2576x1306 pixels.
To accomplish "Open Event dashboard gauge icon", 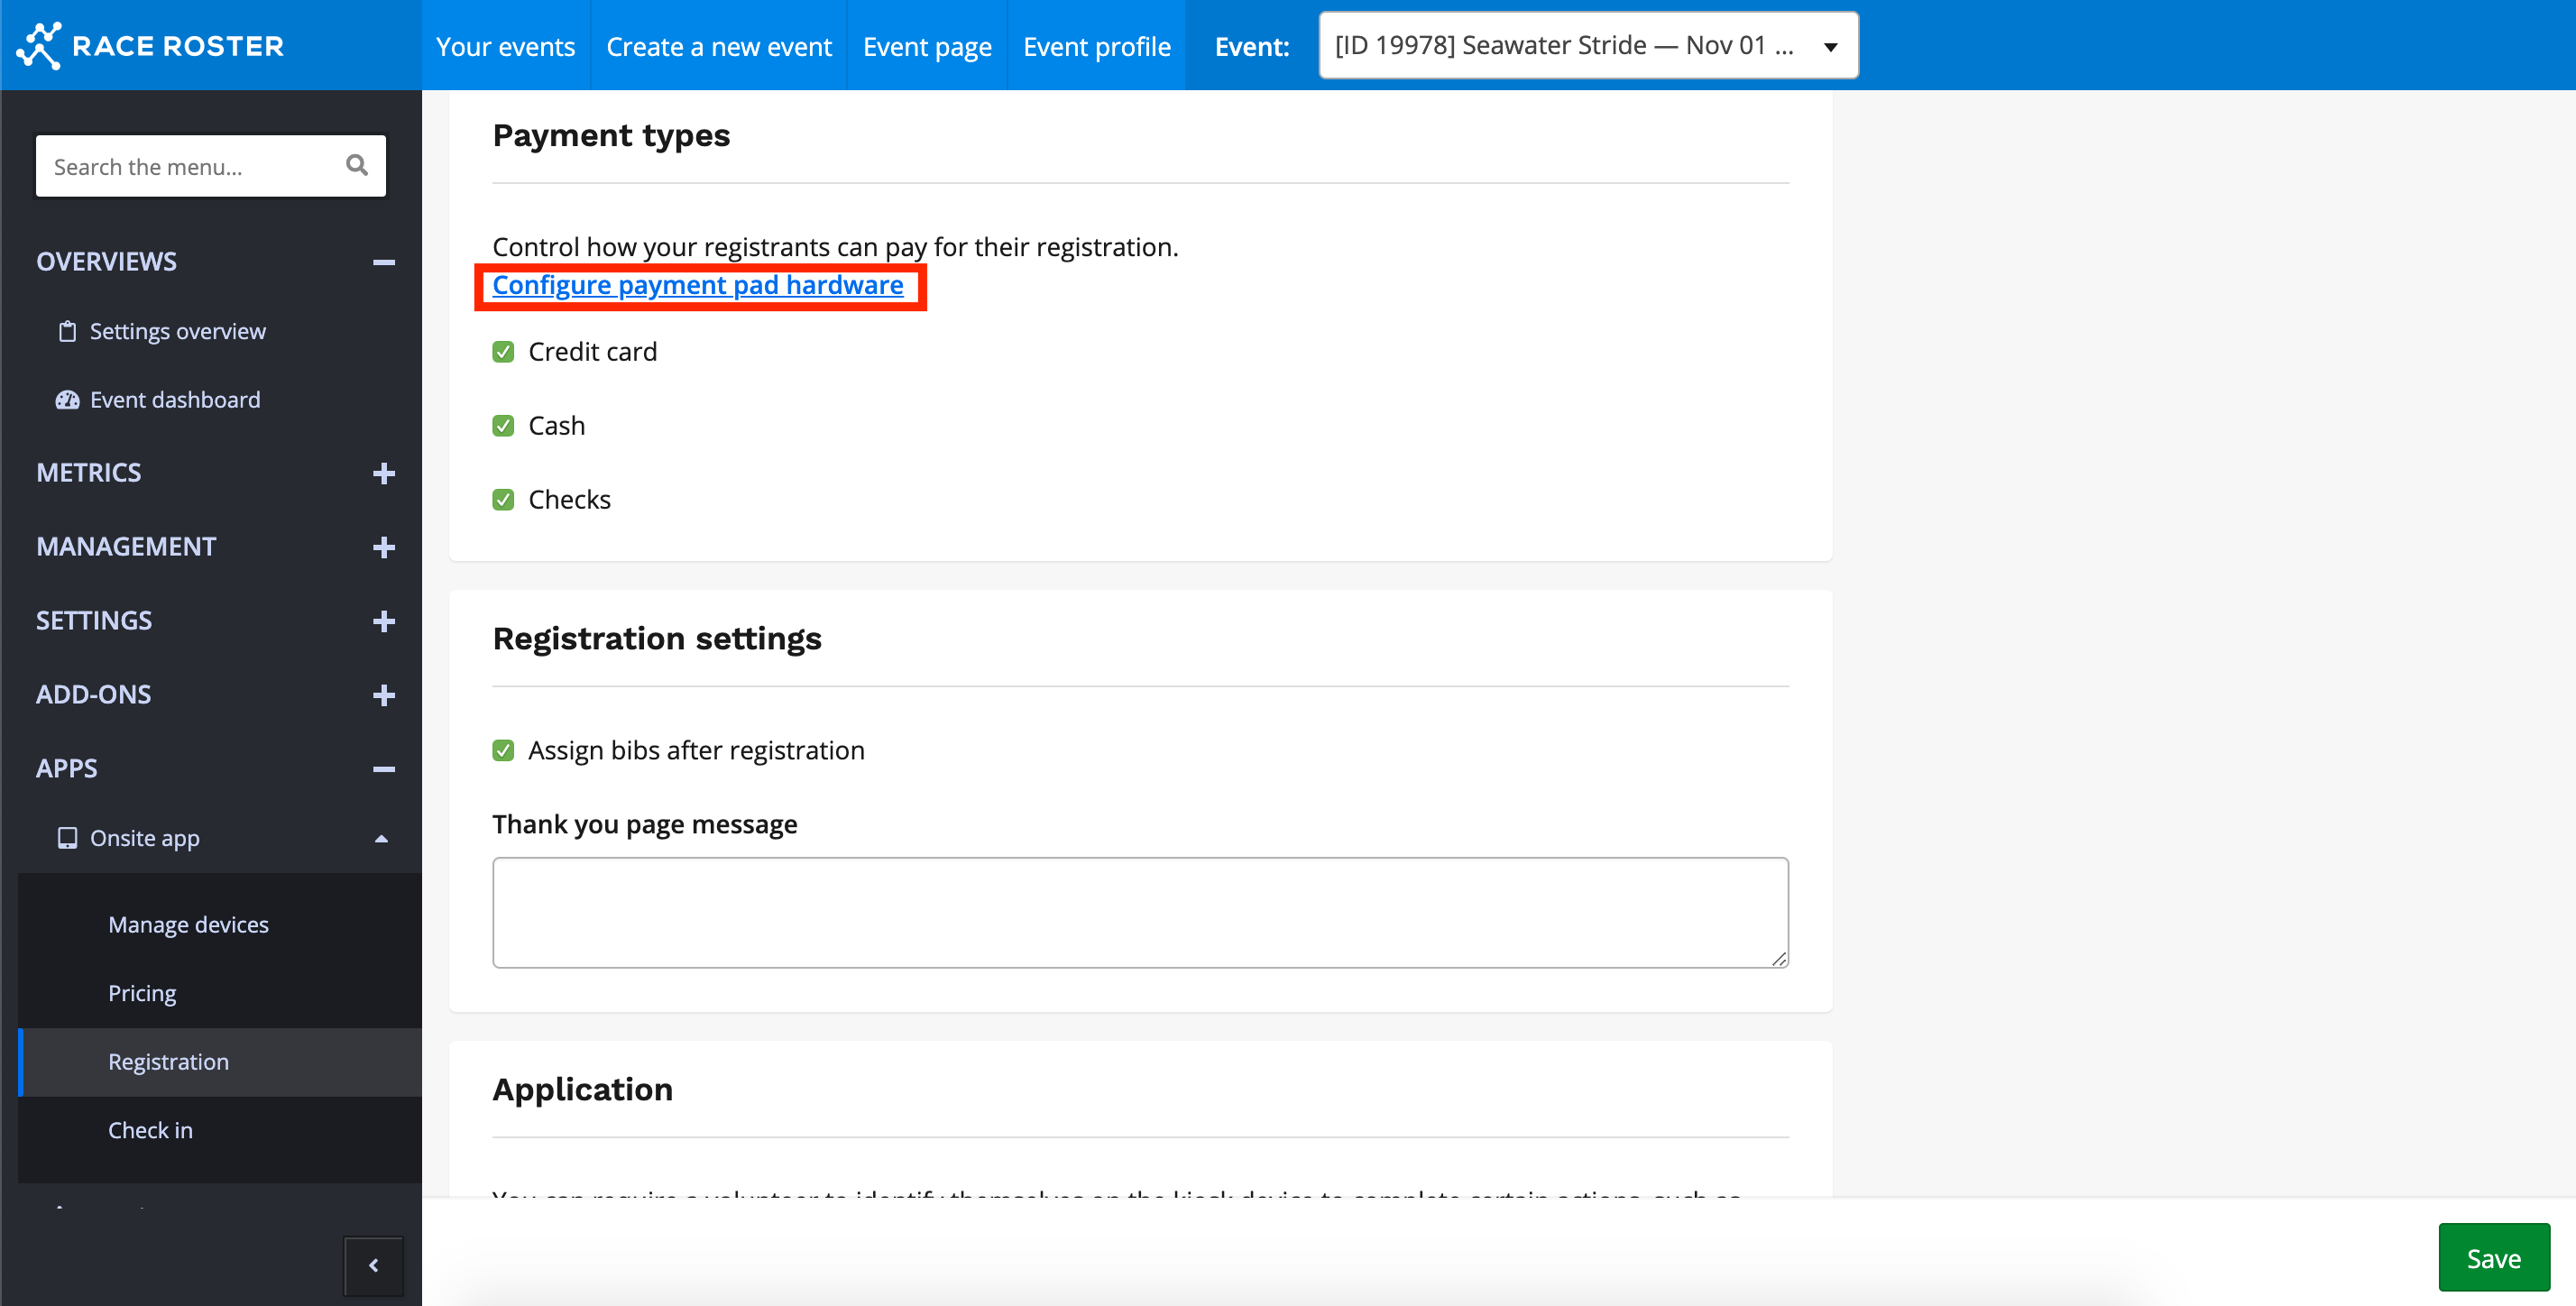I will (x=67, y=400).
